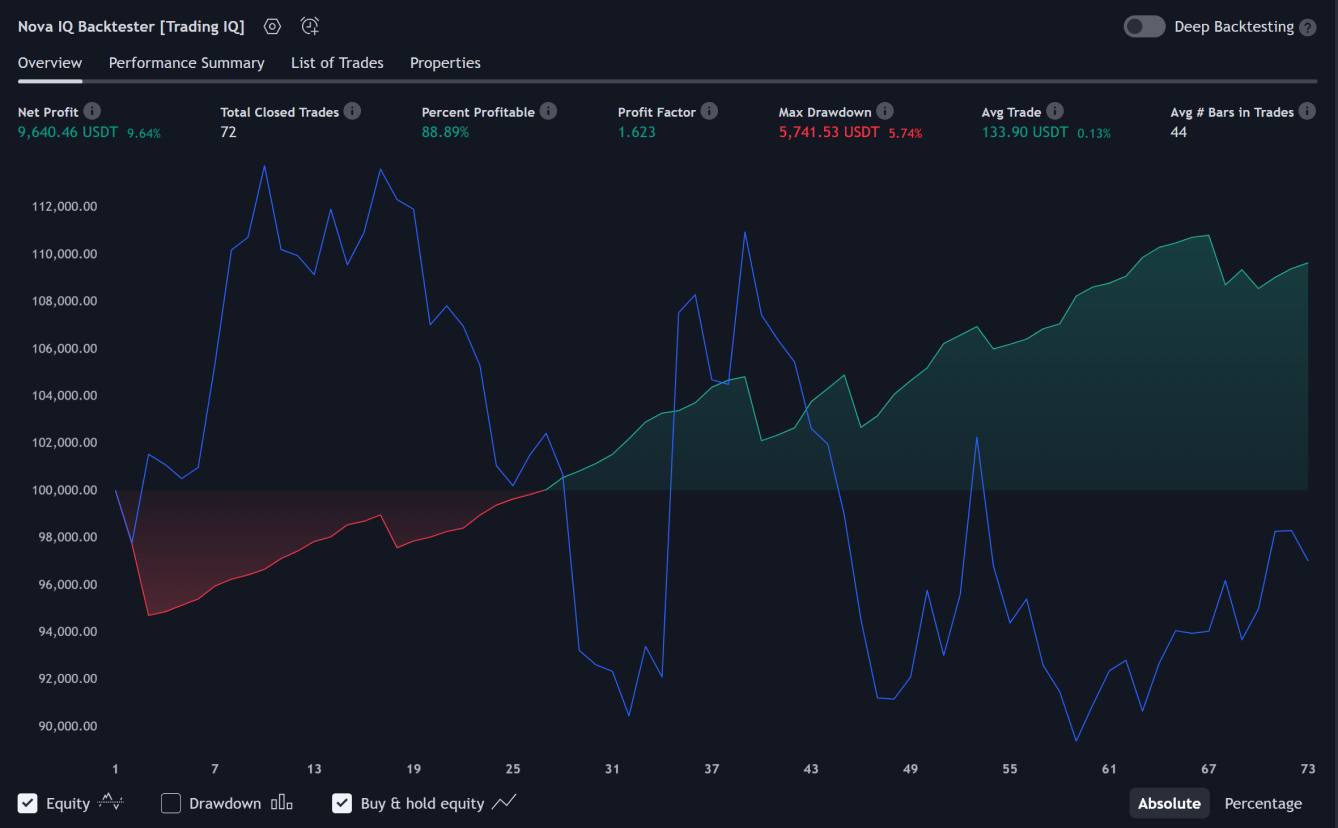Click Avg # Bars value 44
The image size is (1338, 828).
(x=1178, y=132)
